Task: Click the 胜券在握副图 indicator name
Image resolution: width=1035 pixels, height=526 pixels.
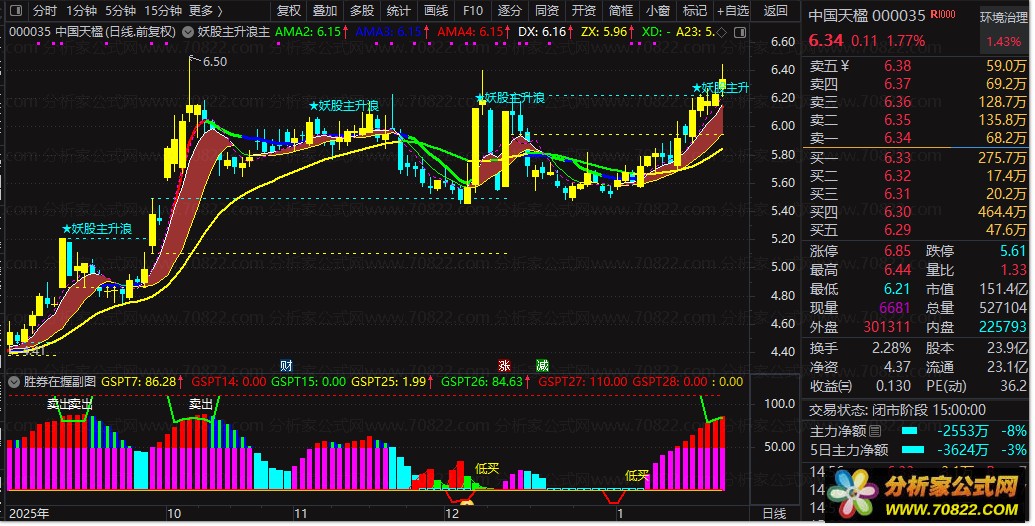Action: (x=60, y=381)
